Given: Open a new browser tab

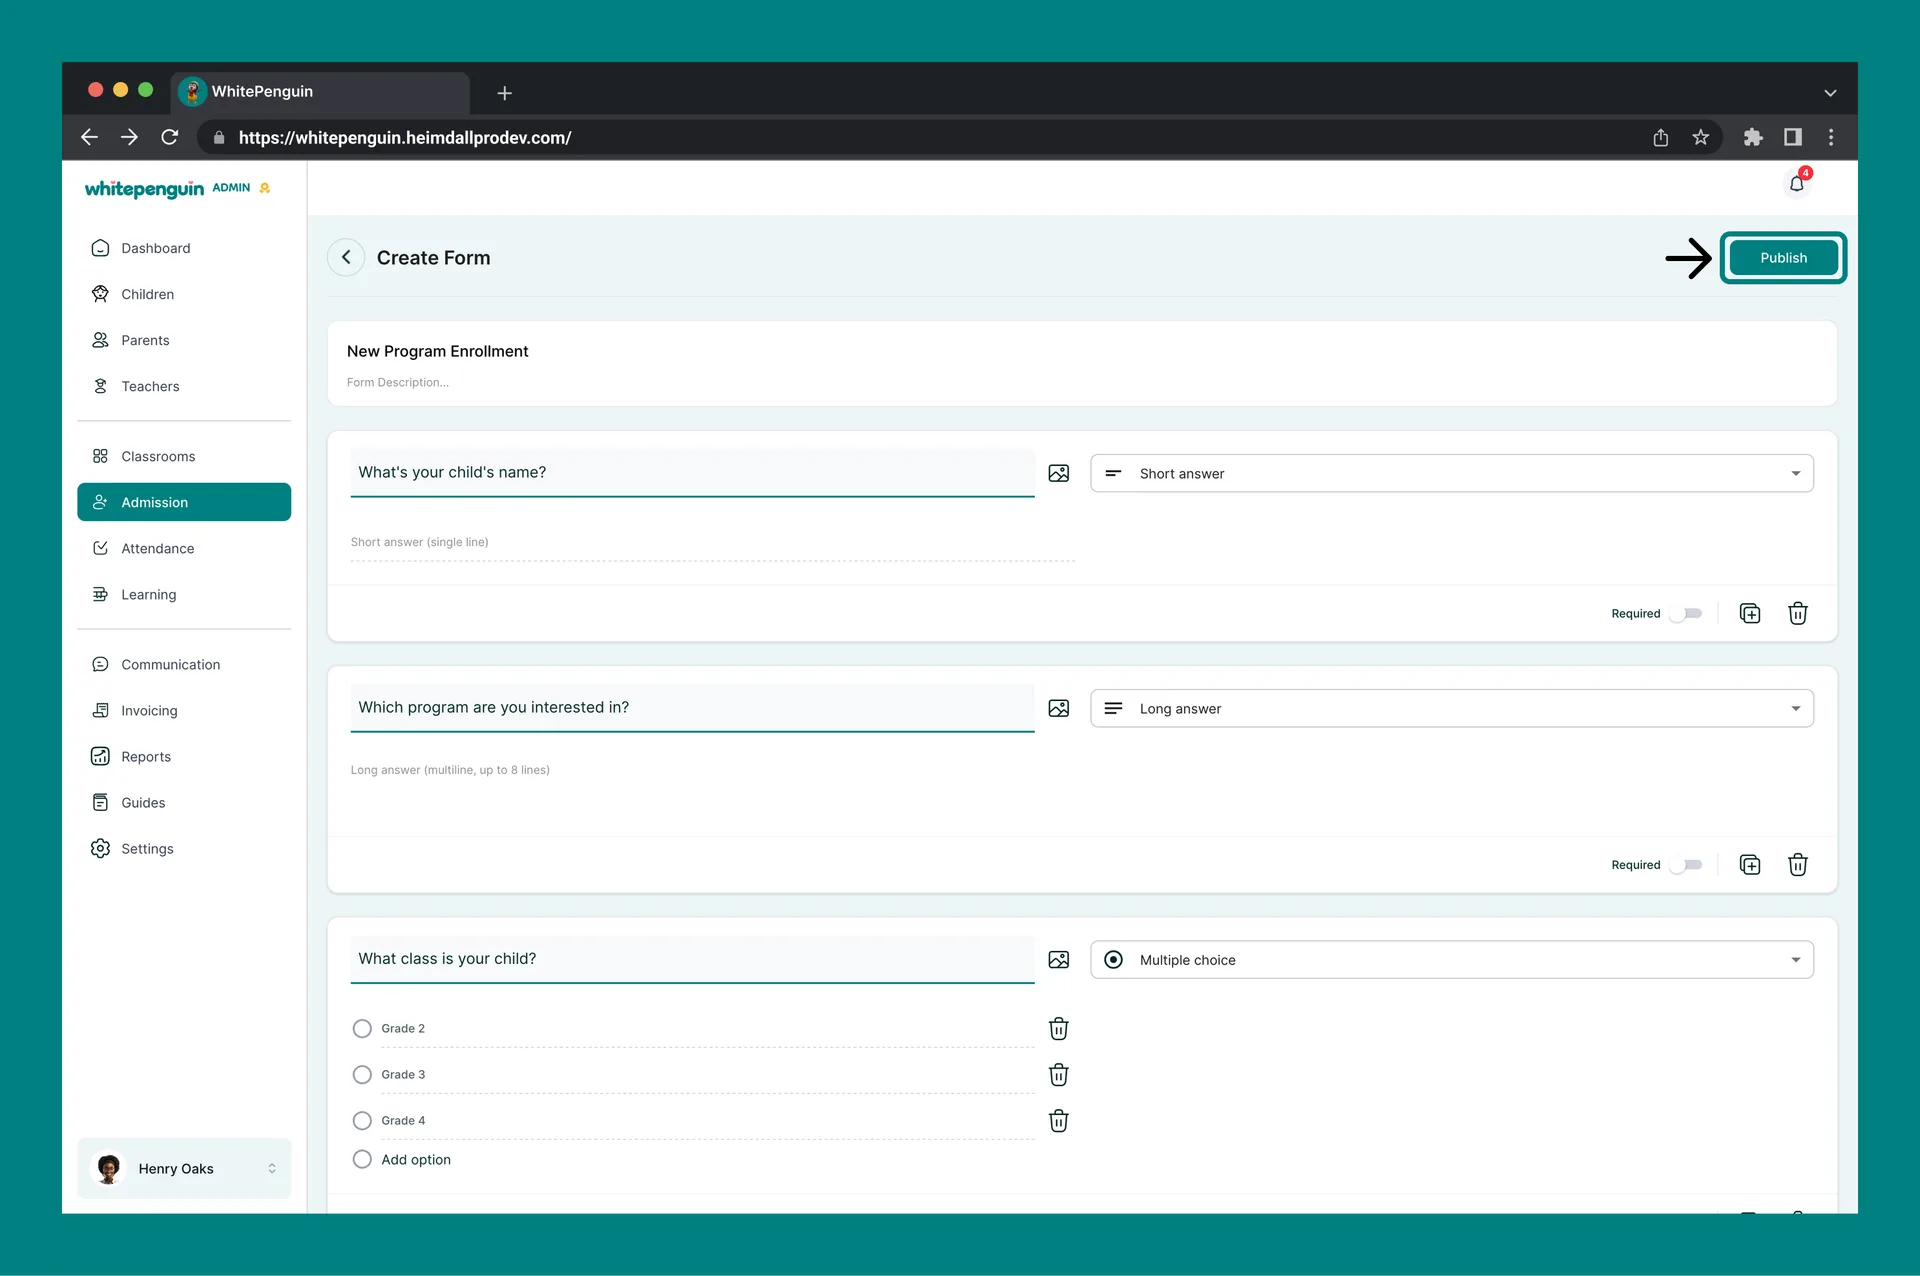Looking at the screenshot, I should click(505, 93).
